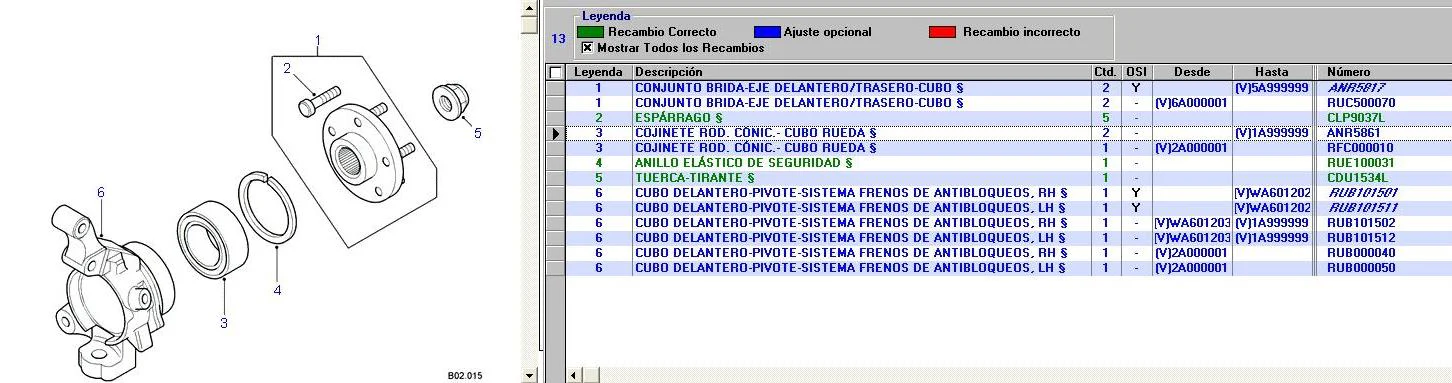Select part number RUE100031
1452x383 pixels.
click(1360, 163)
